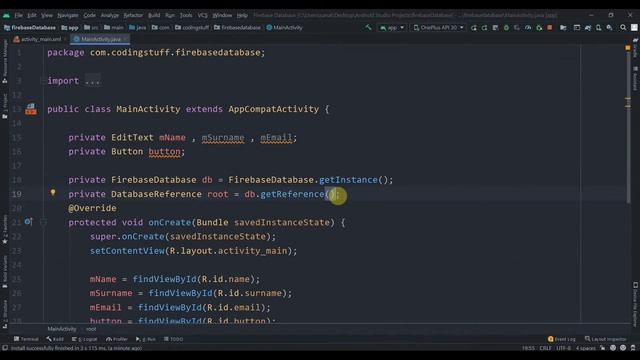The image size is (640, 360).
Task: Click the UTF-8 encoding indicator
Action: click(x=563, y=348)
